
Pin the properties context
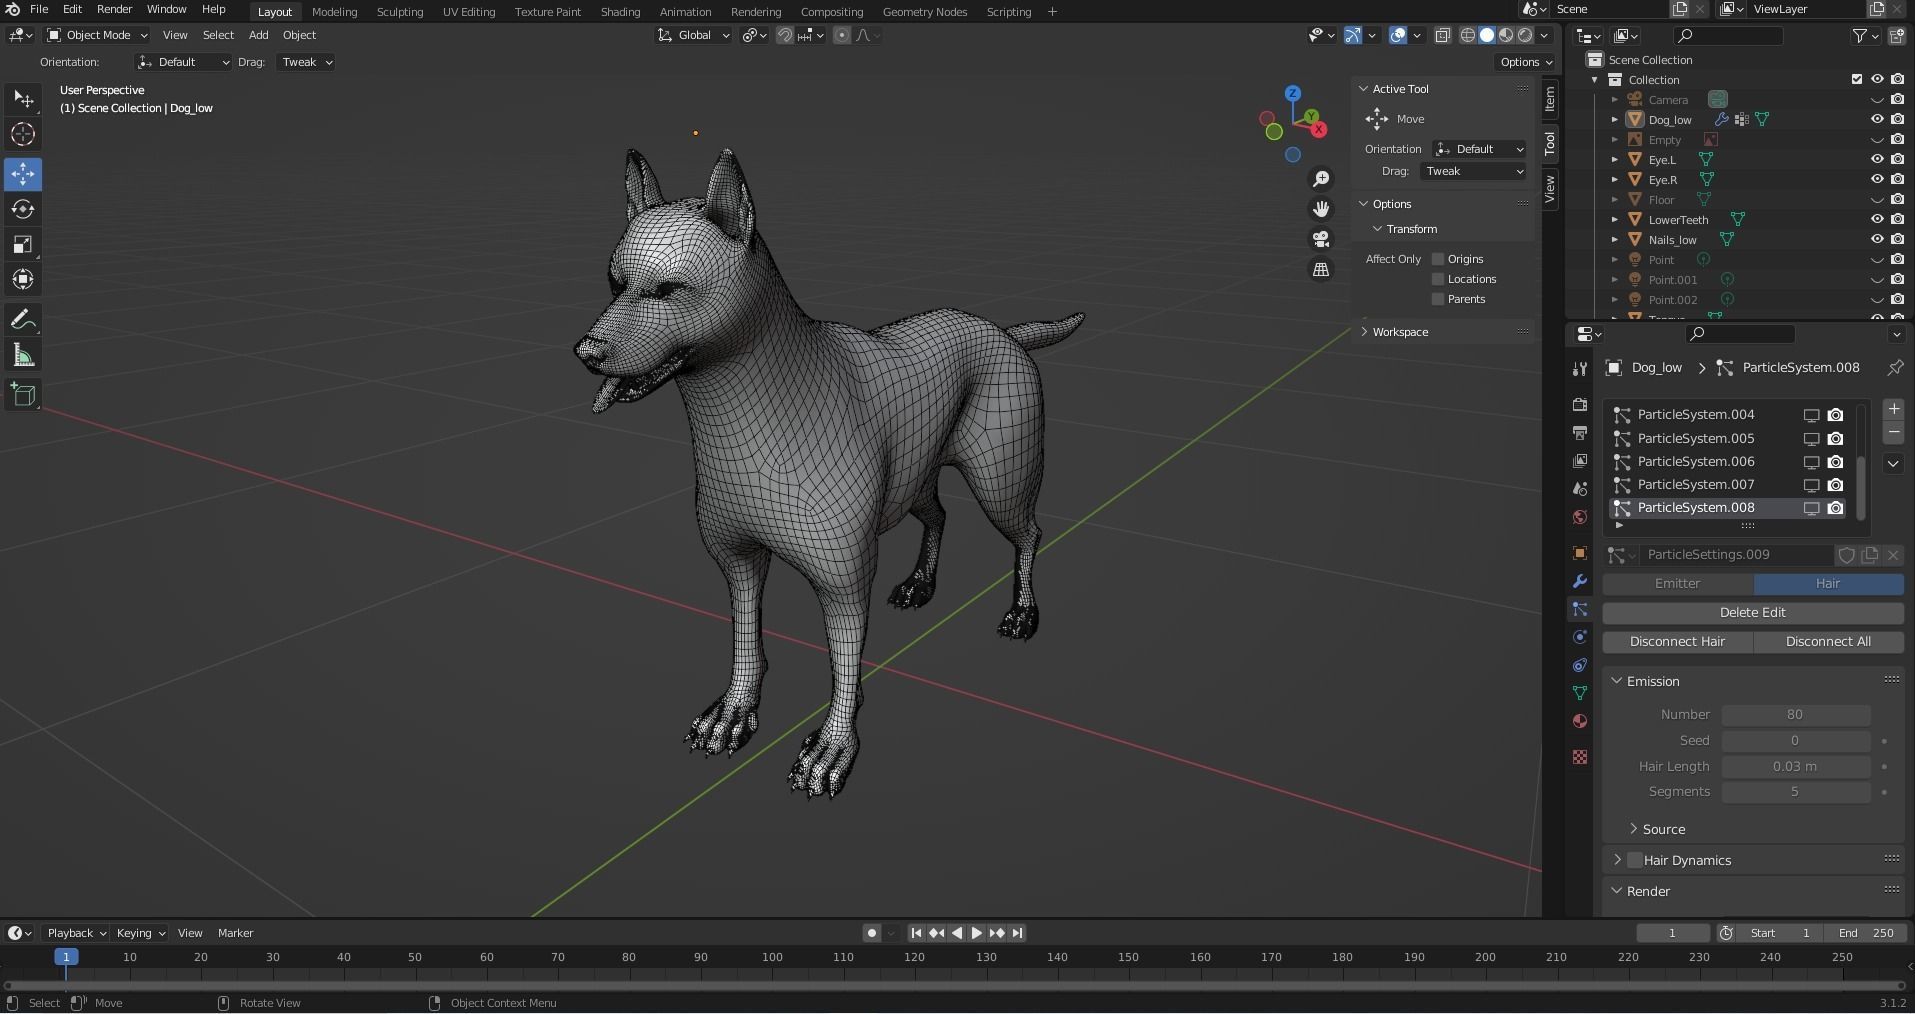[1894, 368]
